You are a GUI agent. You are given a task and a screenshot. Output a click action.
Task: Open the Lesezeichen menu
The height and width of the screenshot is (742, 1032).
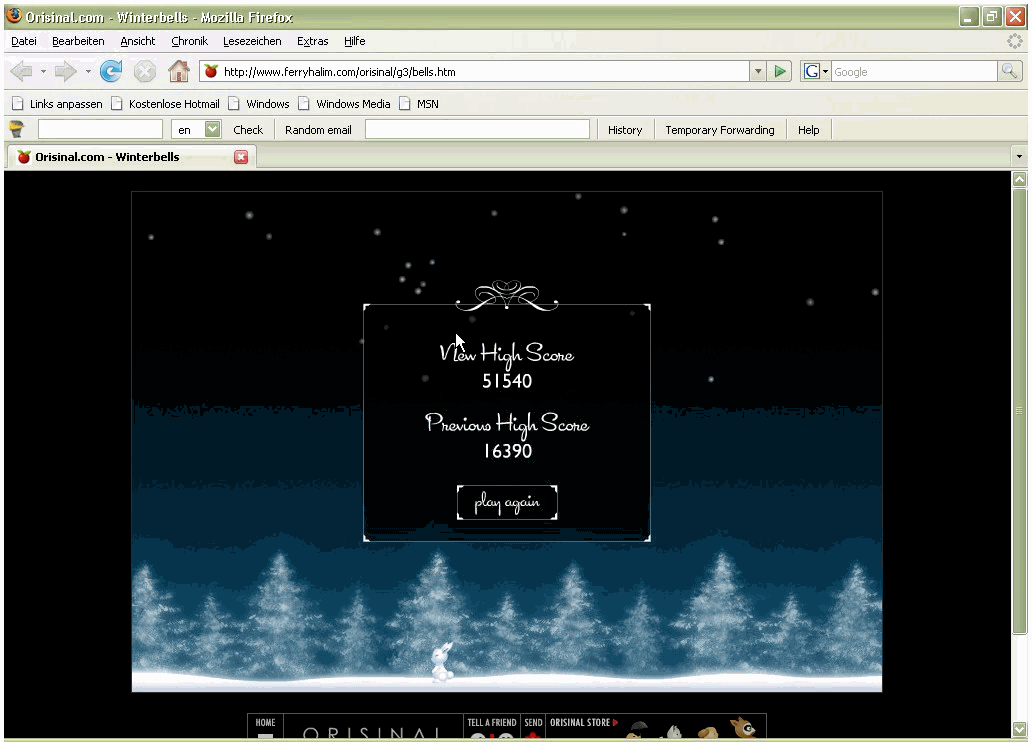click(x=252, y=41)
